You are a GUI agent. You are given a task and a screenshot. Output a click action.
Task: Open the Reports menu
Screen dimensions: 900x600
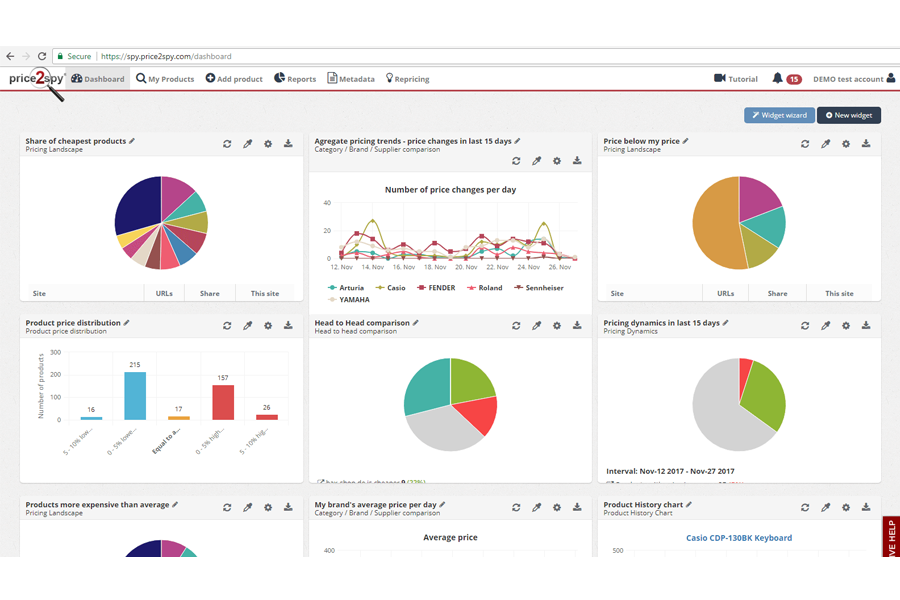pos(295,79)
